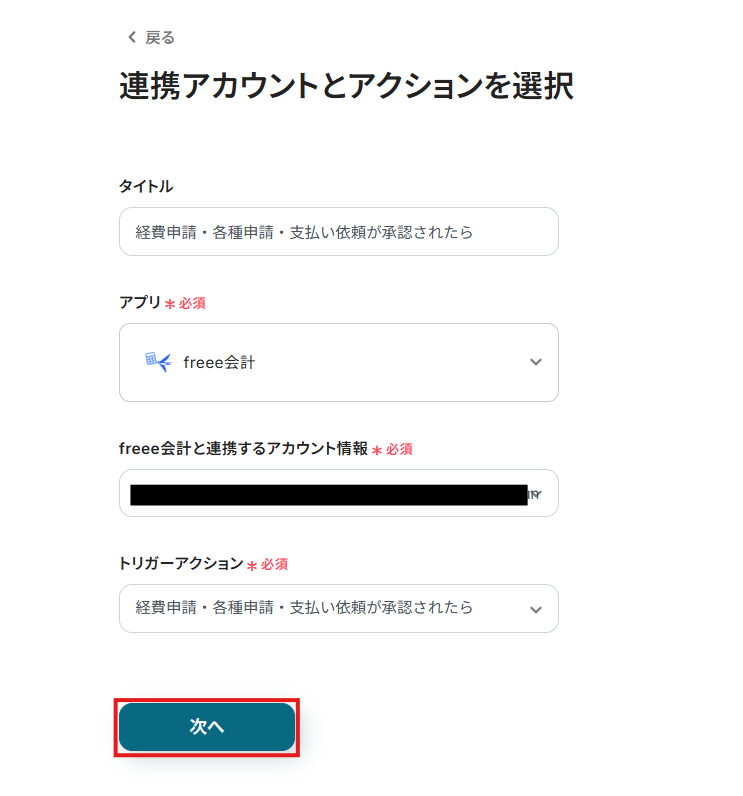The image size is (743, 796).
Task: Open the redacted account information dropdown
Action: click(x=330, y=494)
